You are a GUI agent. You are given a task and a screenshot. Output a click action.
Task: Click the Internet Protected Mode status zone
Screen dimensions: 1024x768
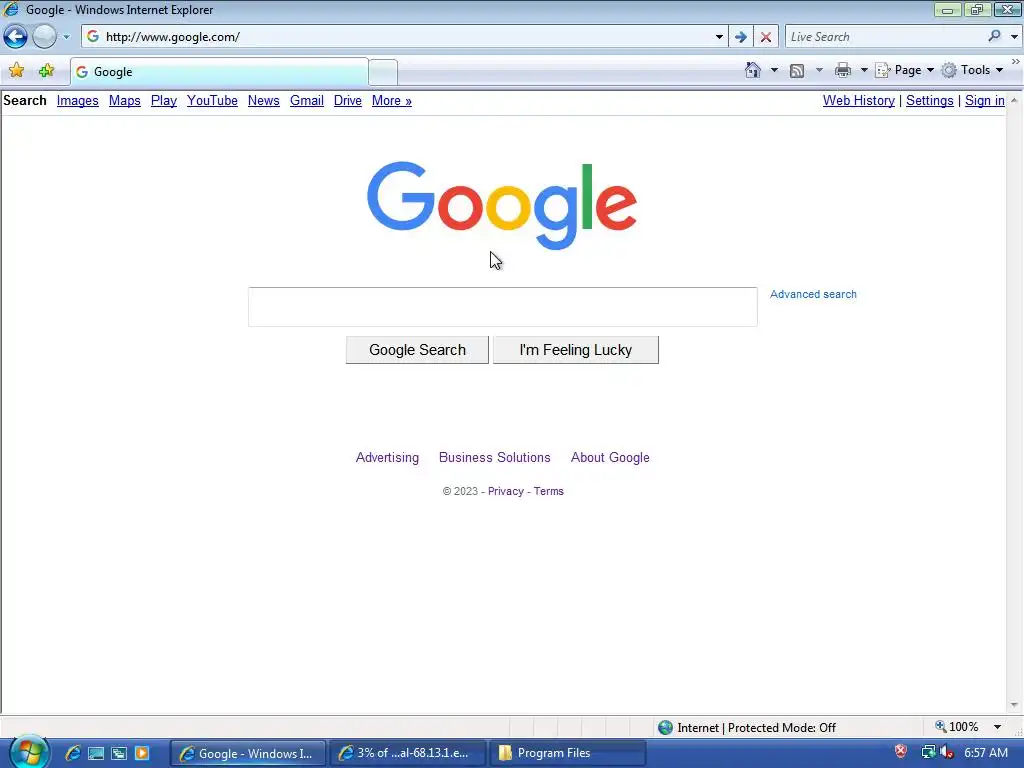pyautogui.click(x=747, y=728)
